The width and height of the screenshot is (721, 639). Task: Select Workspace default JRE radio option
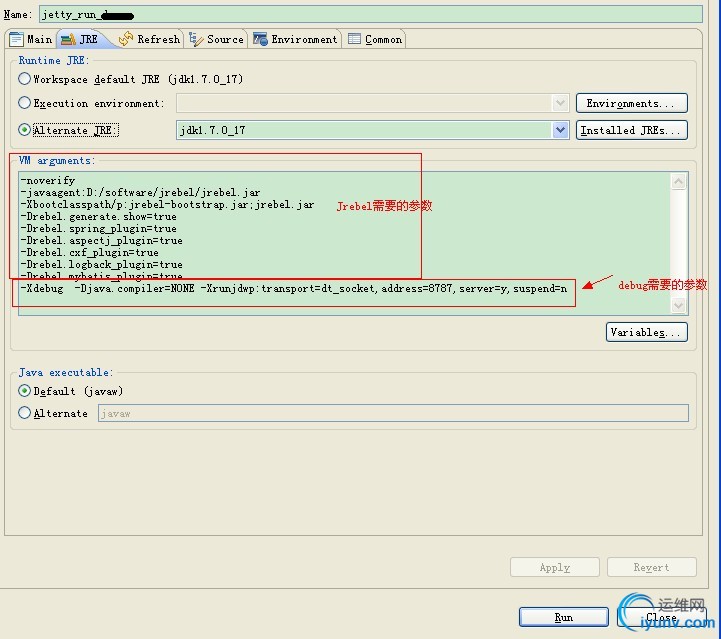click(x=24, y=79)
